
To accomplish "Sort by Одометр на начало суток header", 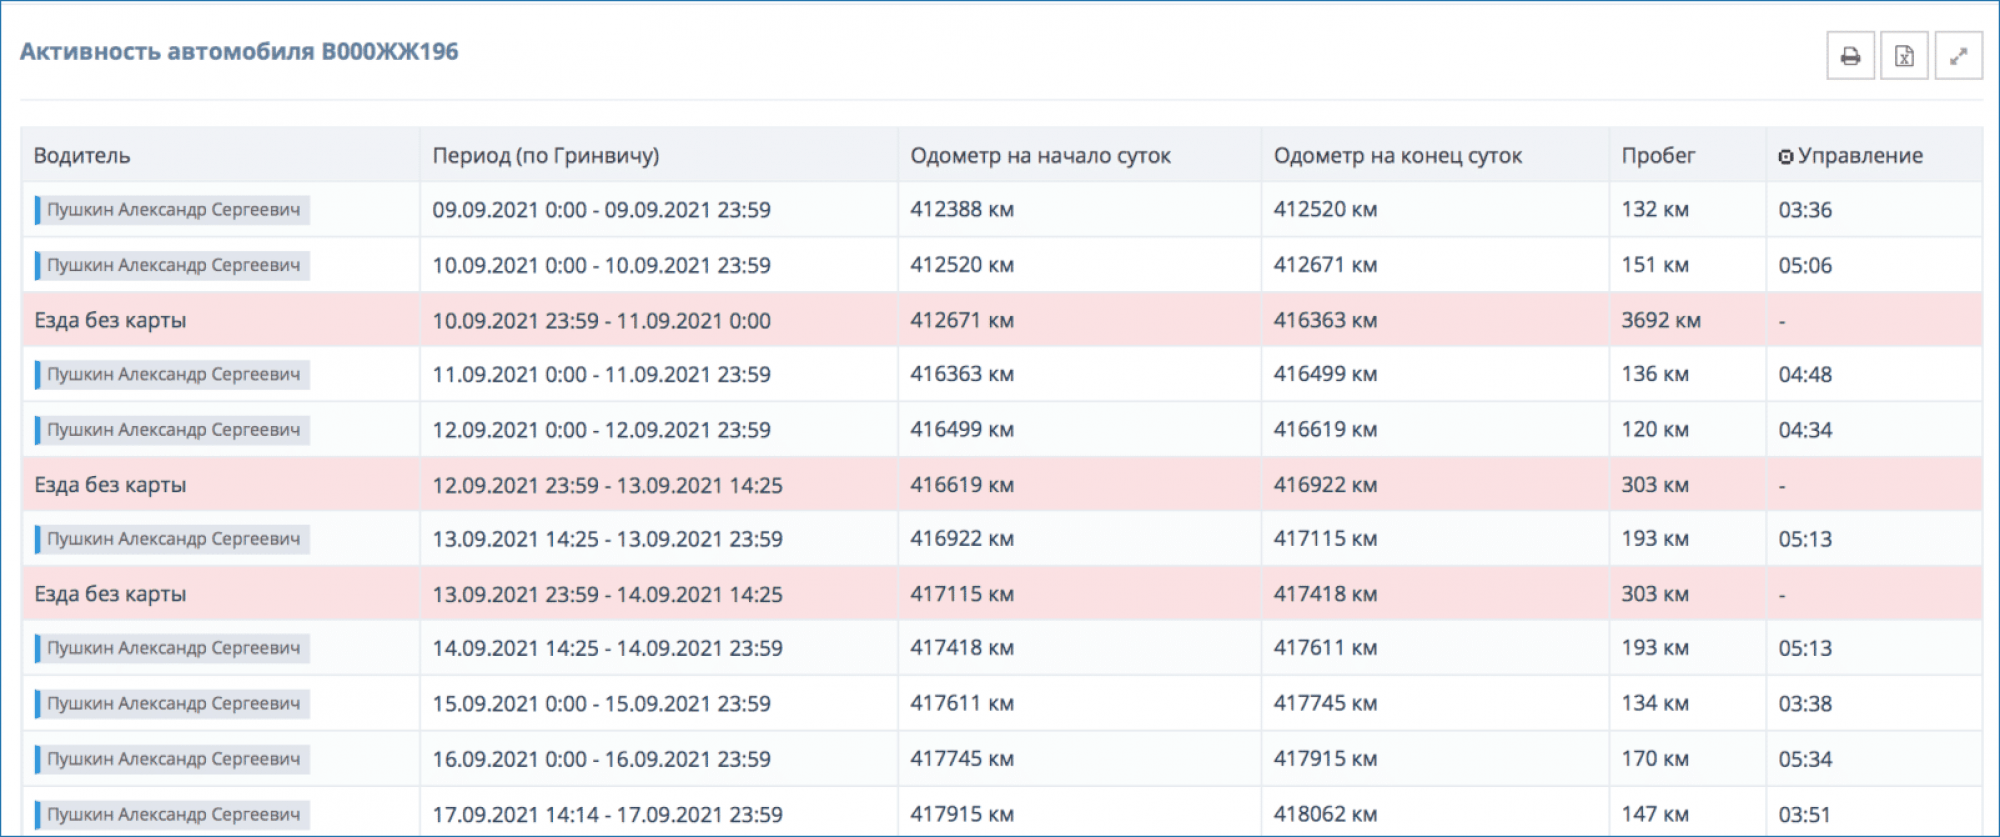I will [1040, 156].
